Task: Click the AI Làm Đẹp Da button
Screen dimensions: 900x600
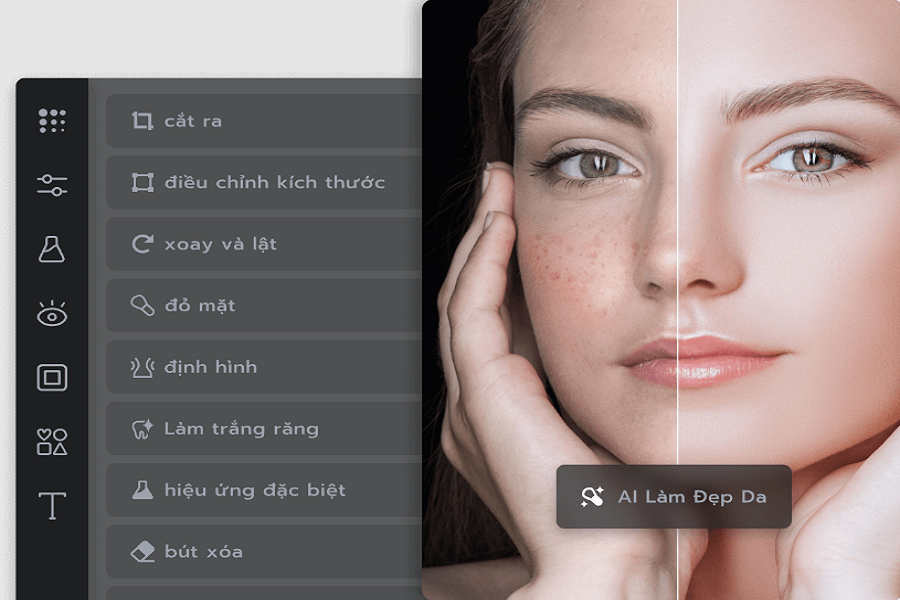Action: 674,497
